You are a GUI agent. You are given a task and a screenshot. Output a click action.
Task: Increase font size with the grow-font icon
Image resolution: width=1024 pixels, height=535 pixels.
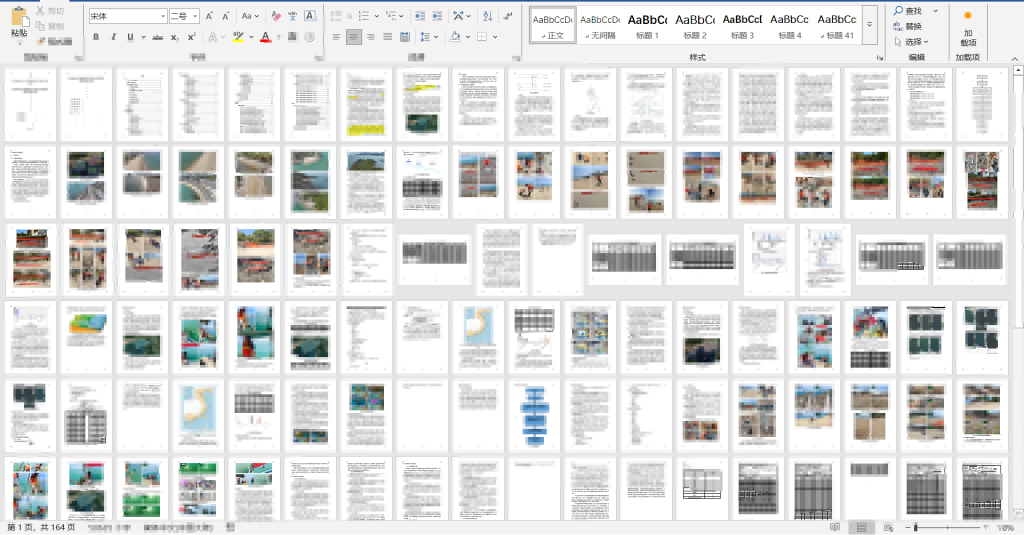208,16
